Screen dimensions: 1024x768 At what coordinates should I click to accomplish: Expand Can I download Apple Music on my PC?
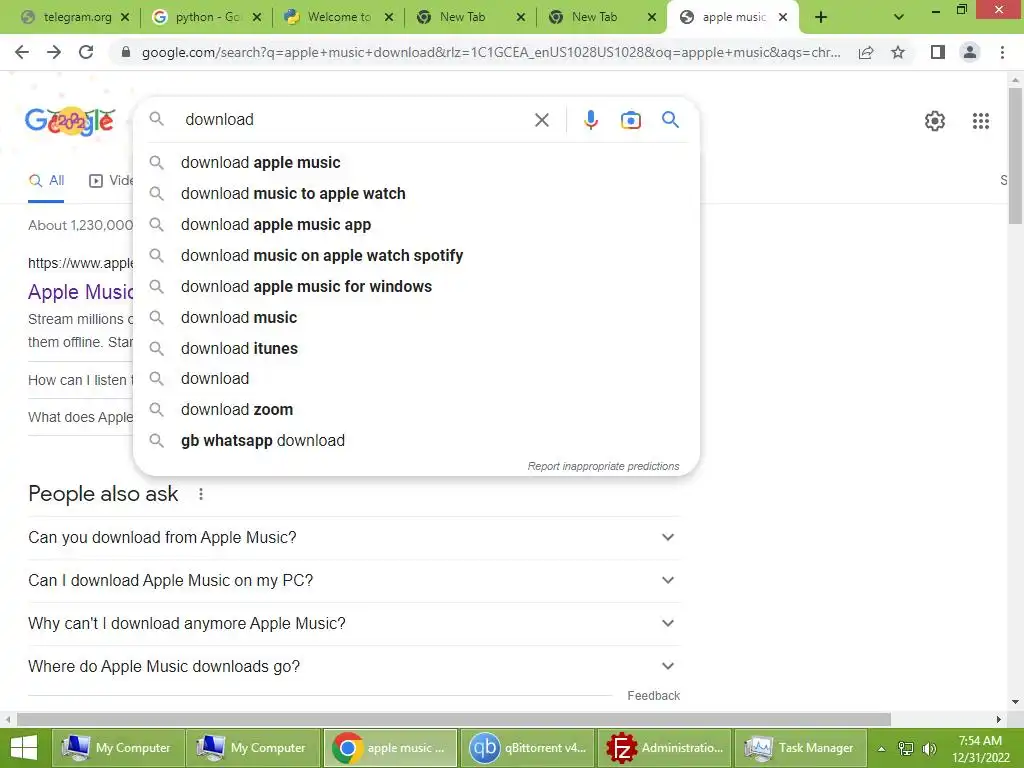click(x=353, y=581)
